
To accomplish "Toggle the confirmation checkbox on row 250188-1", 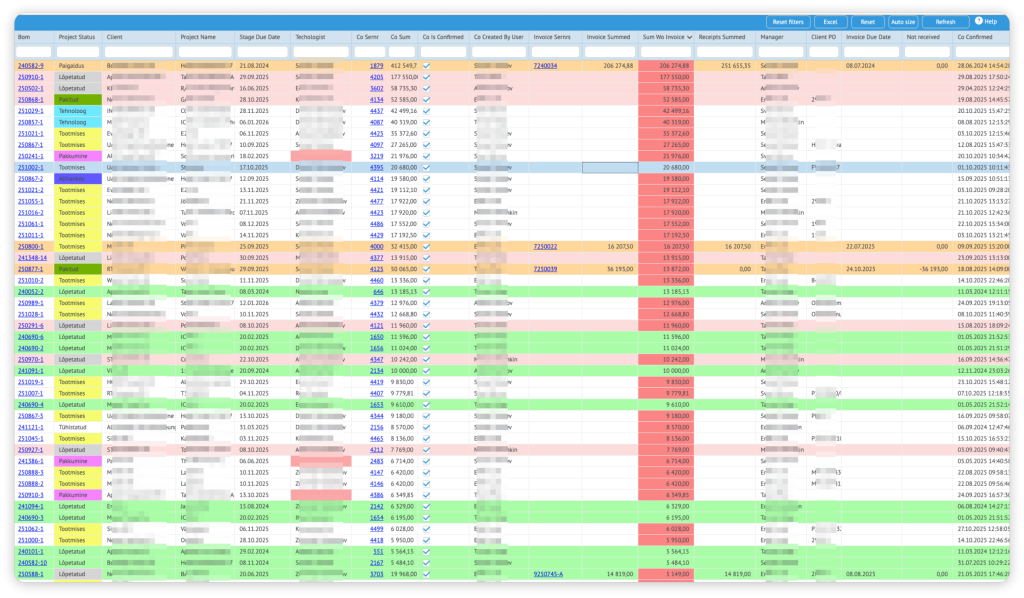I will 428,575.
